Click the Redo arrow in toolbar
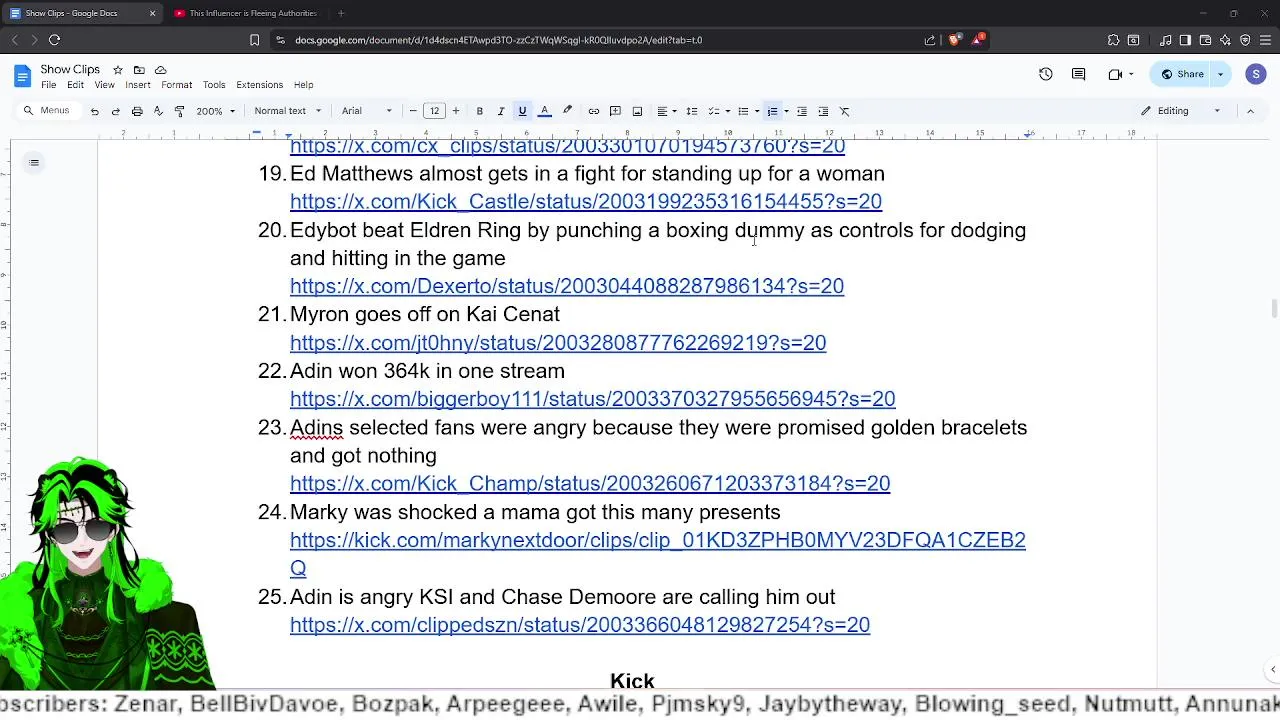Screen dimensions: 1280x720 pos(116,111)
